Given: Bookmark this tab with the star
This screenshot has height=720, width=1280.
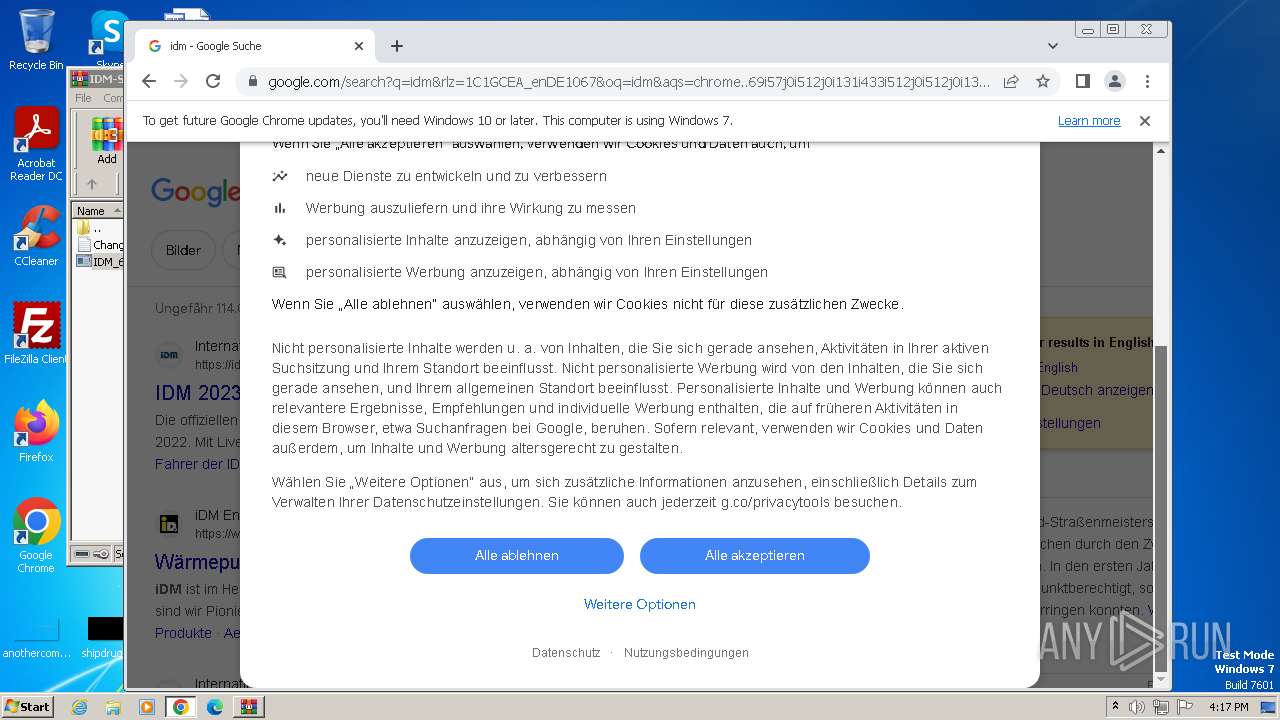Looking at the screenshot, I should pyautogui.click(x=1043, y=81).
